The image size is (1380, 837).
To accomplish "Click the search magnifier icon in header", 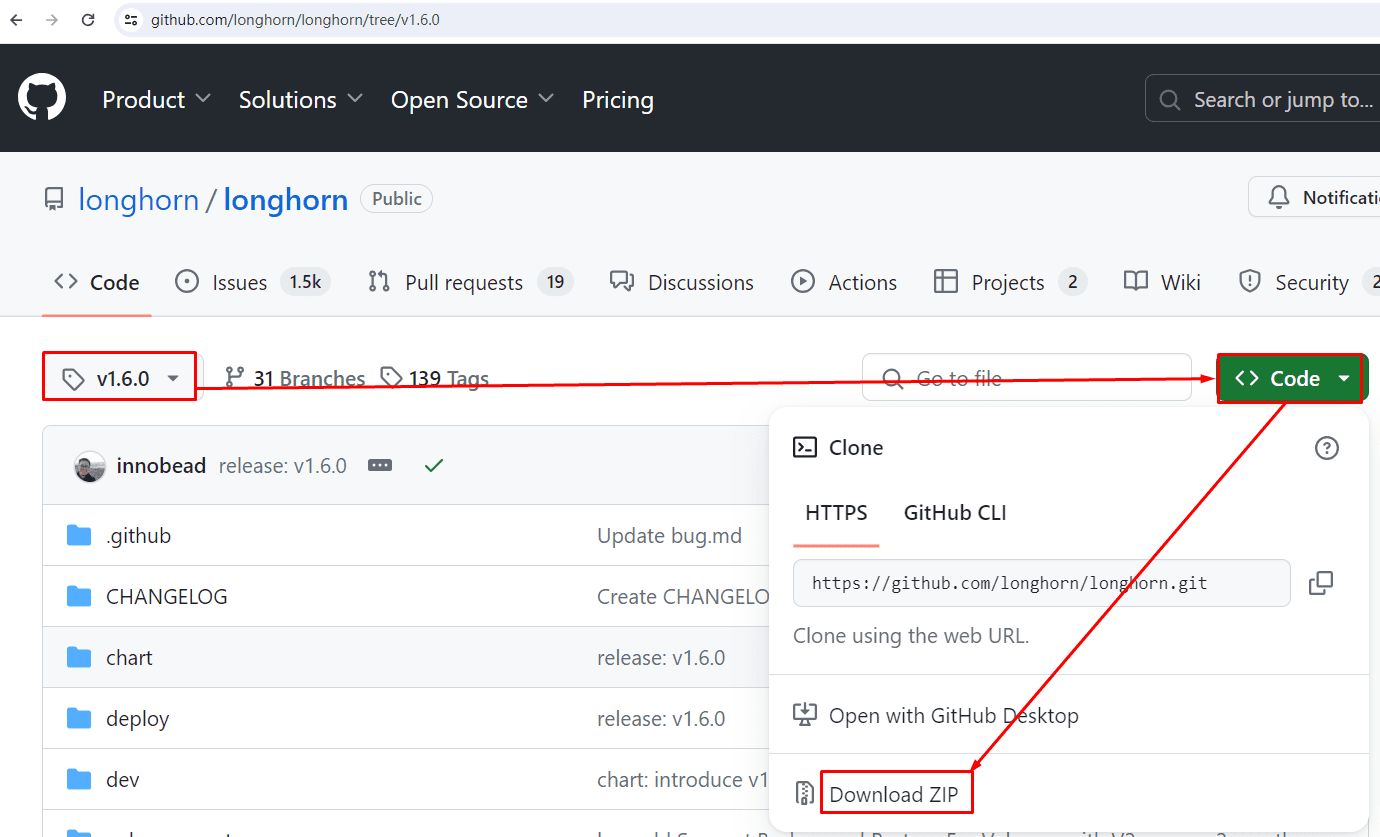I will tap(1169, 100).
